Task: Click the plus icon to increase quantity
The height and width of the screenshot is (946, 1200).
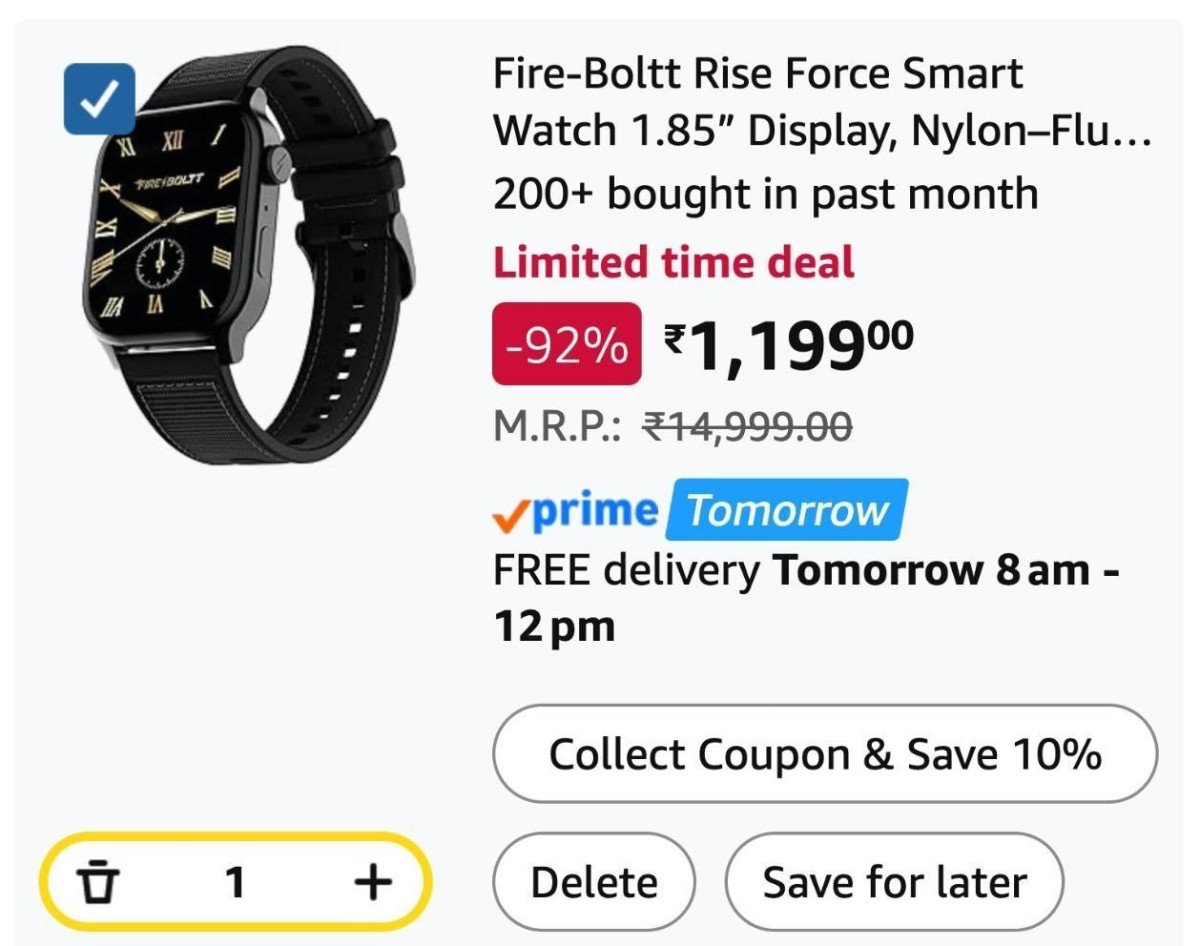Action: click(x=372, y=881)
